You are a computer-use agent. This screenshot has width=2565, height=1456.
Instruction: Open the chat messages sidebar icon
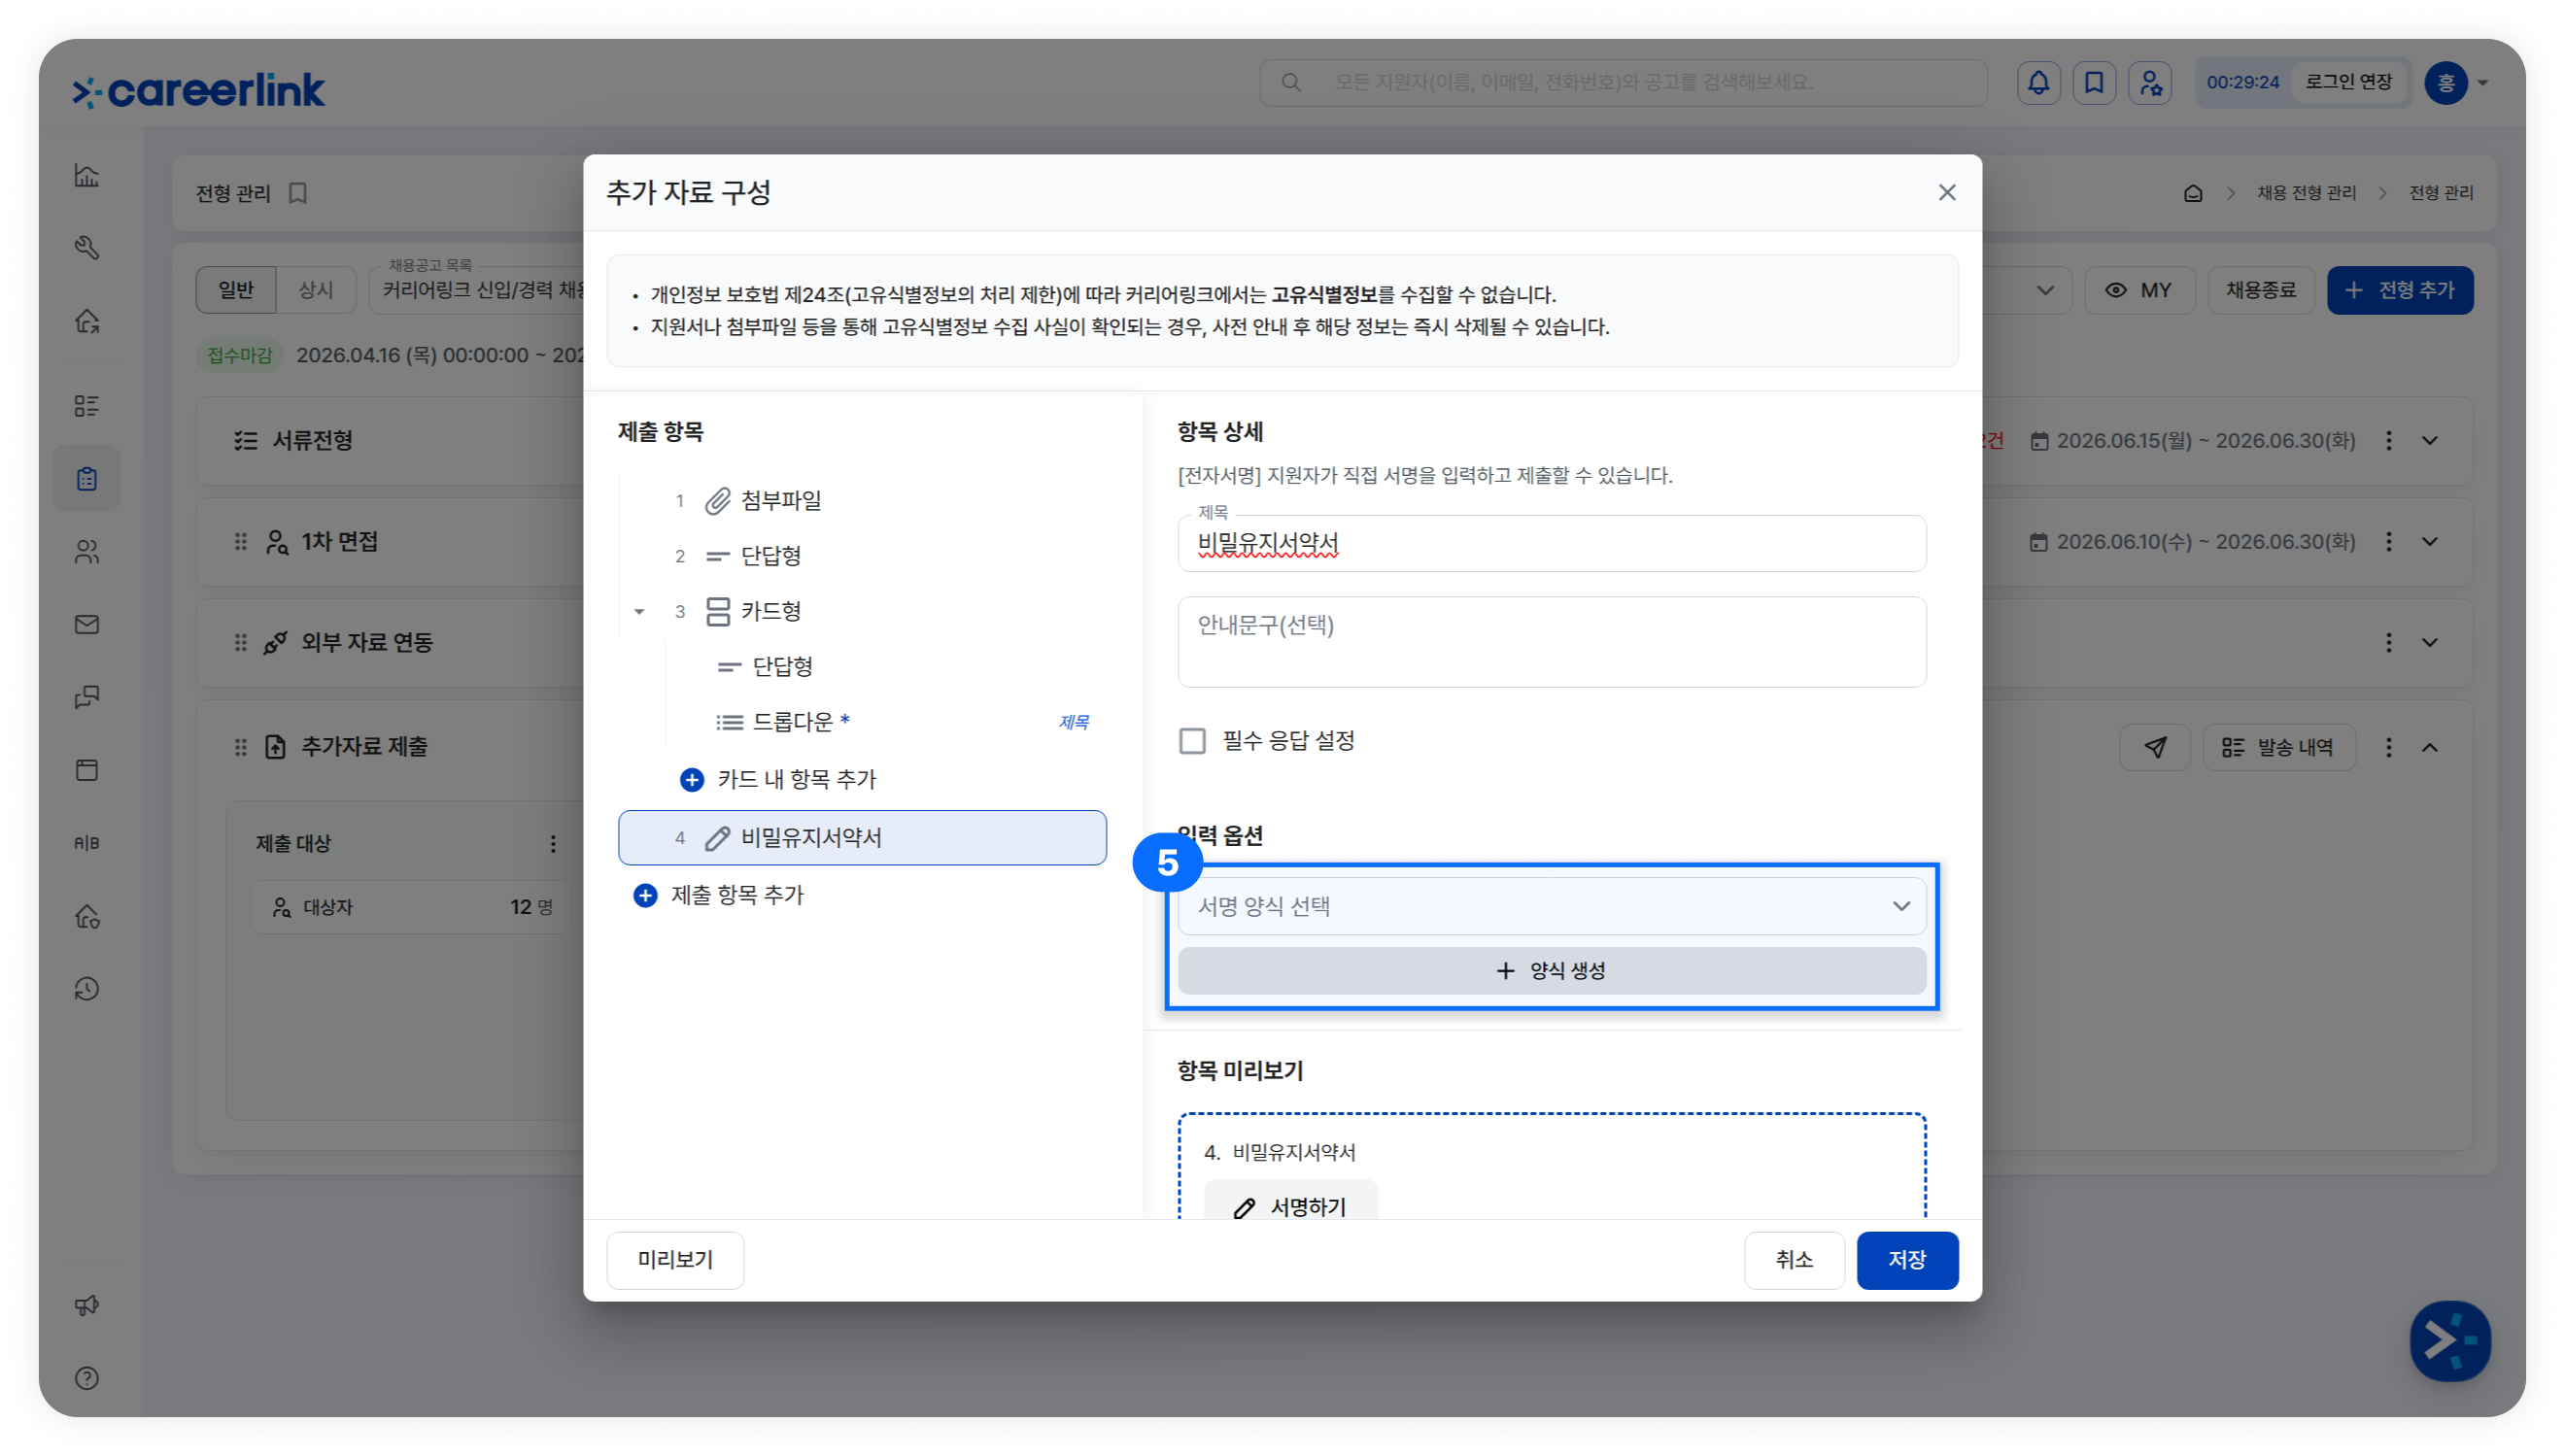click(87, 697)
